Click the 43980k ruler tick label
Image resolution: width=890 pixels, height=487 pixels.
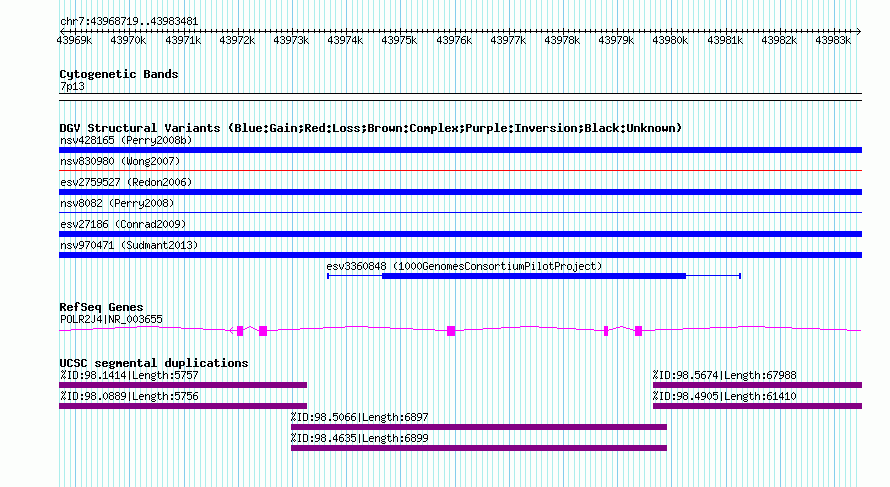point(670,40)
